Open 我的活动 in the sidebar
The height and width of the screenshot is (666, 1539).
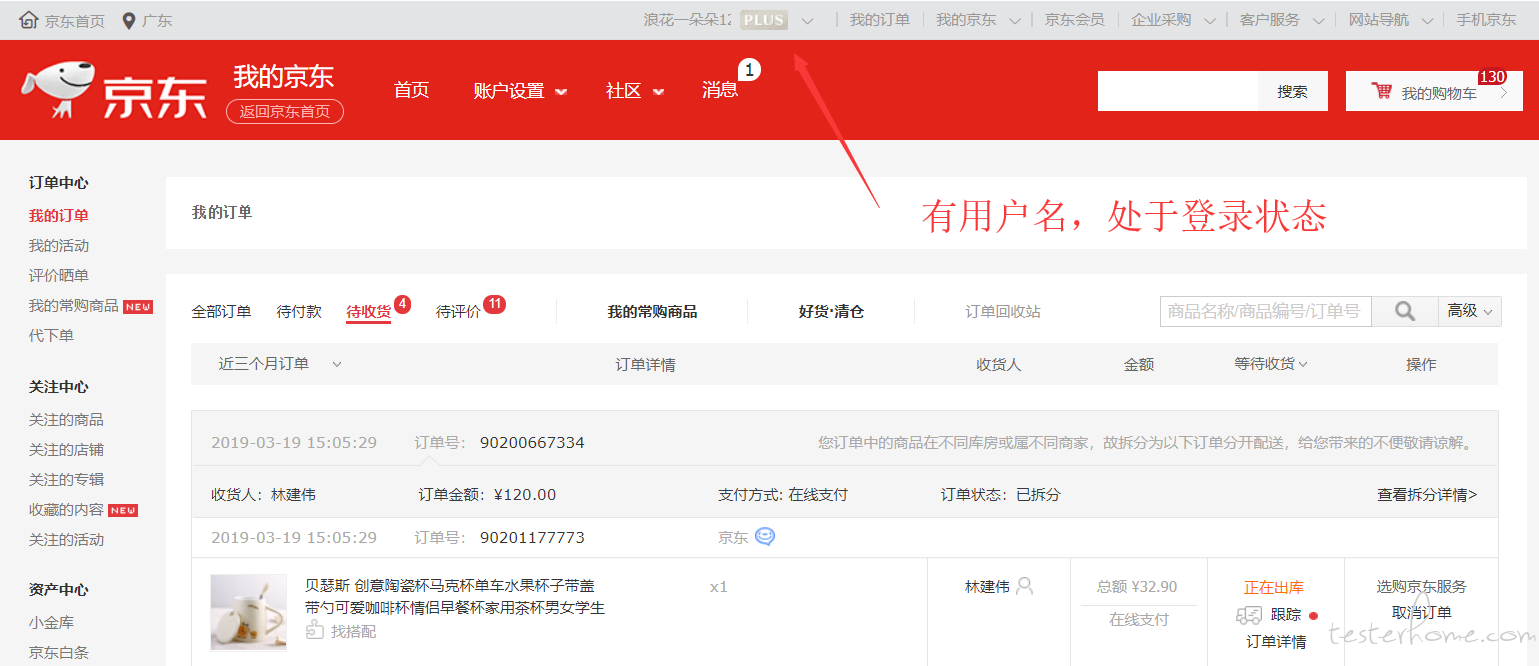(59, 245)
